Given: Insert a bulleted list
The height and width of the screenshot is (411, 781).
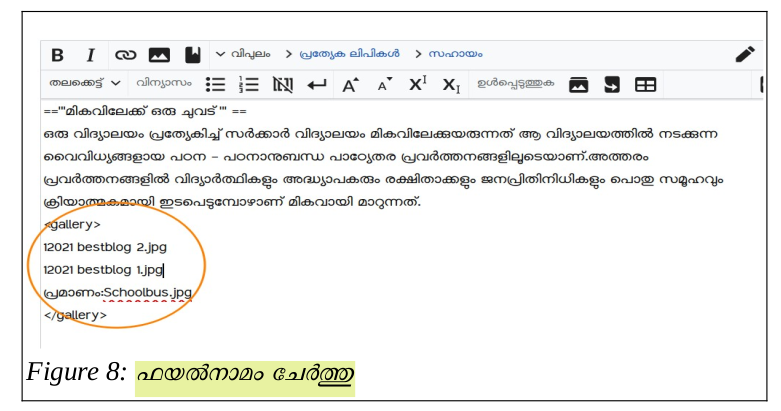Looking at the screenshot, I should tap(215, 84).
